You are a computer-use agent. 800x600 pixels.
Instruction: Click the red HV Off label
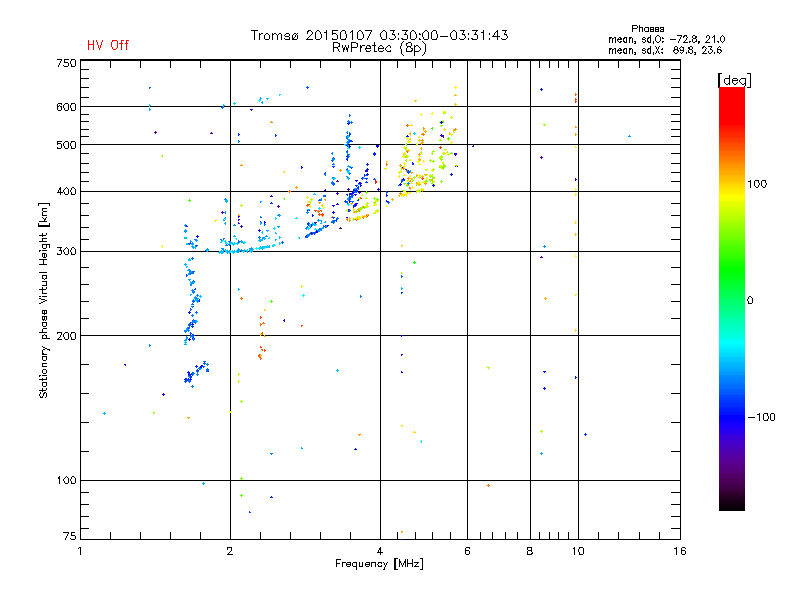107,45
